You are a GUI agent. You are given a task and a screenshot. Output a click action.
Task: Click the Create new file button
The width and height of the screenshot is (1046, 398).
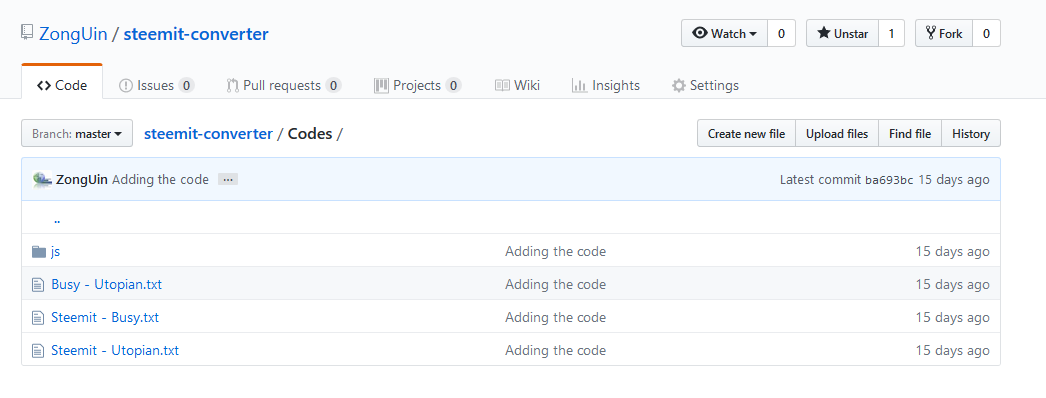(x=746, y=133)
